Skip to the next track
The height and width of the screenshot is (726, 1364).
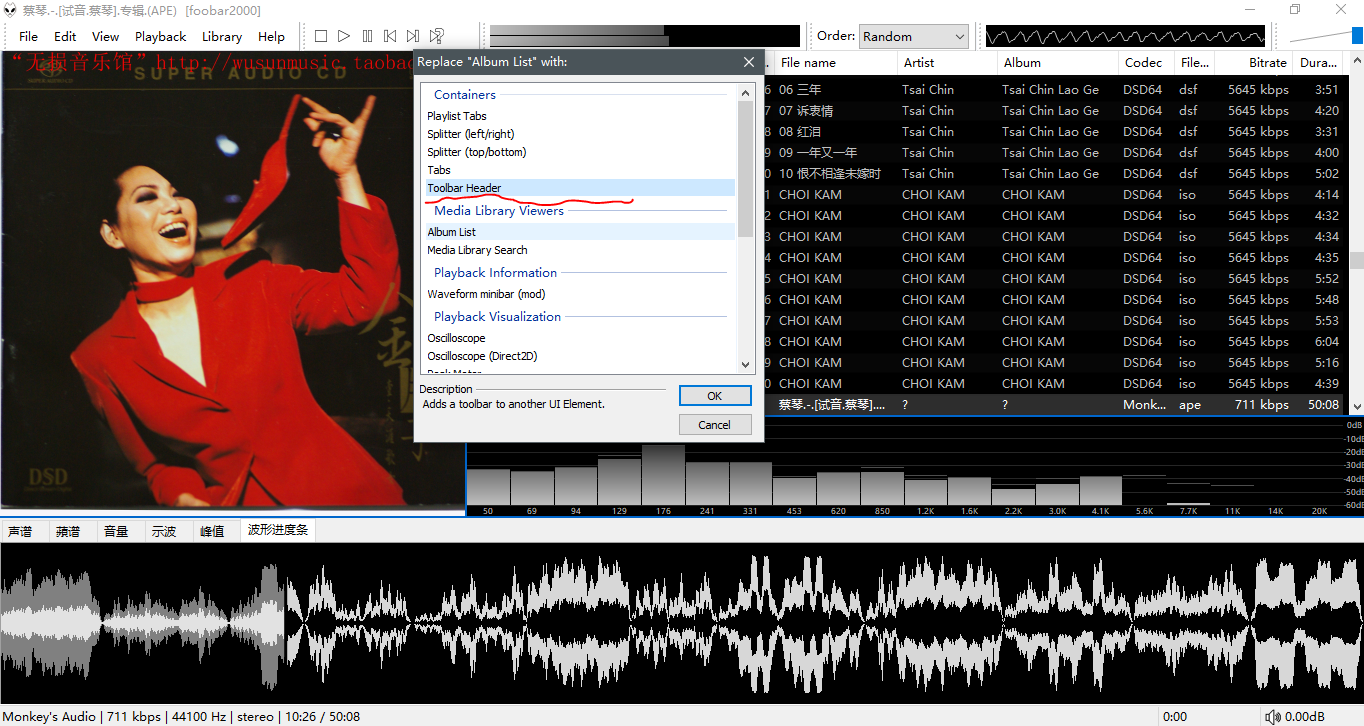tap(414, 36)
